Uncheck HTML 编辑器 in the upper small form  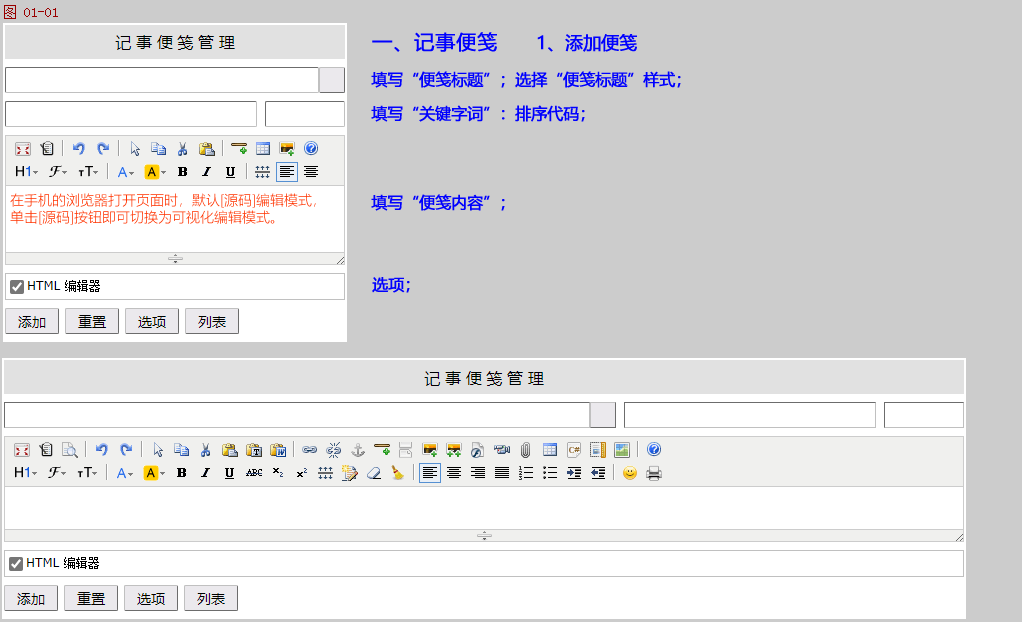(x=16, y=287)
